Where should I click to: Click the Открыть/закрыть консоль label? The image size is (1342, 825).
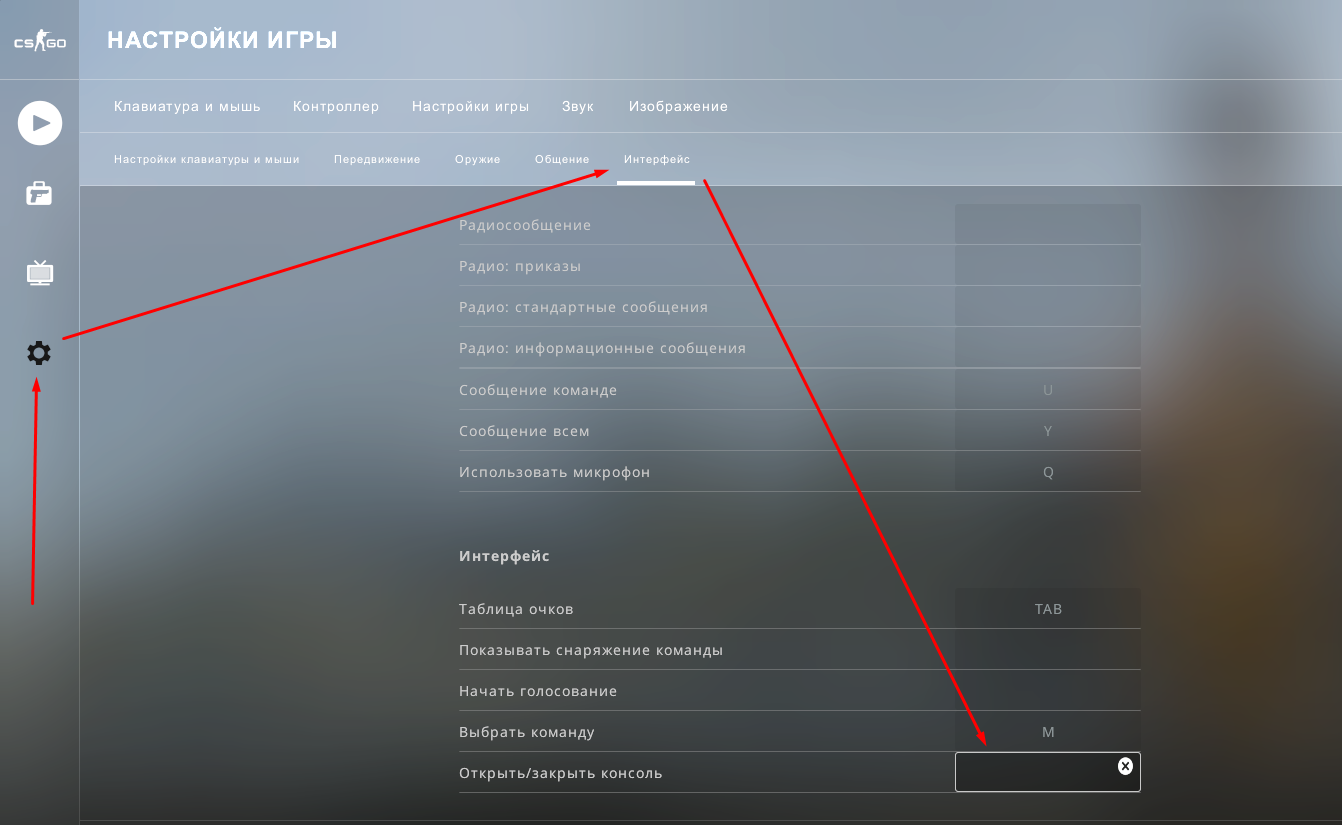[x=561, y=773]
